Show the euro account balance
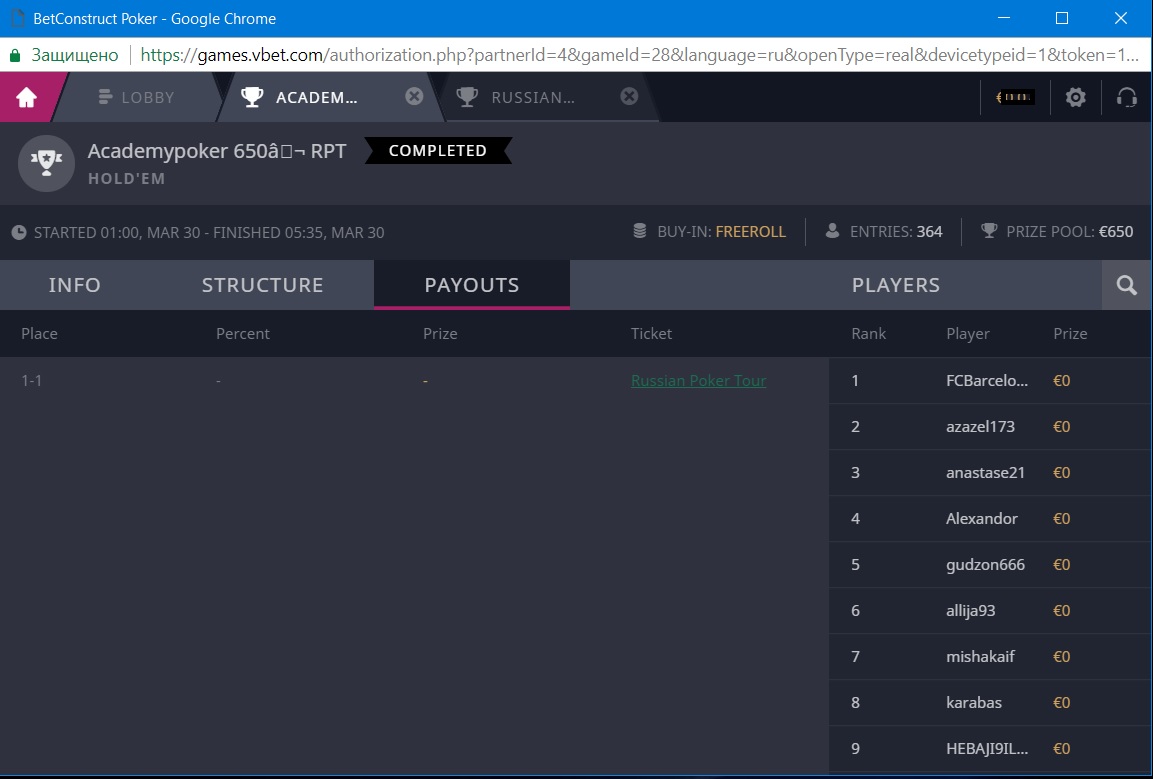This screenshot has width=1153, height=779. click(1015, 97)
